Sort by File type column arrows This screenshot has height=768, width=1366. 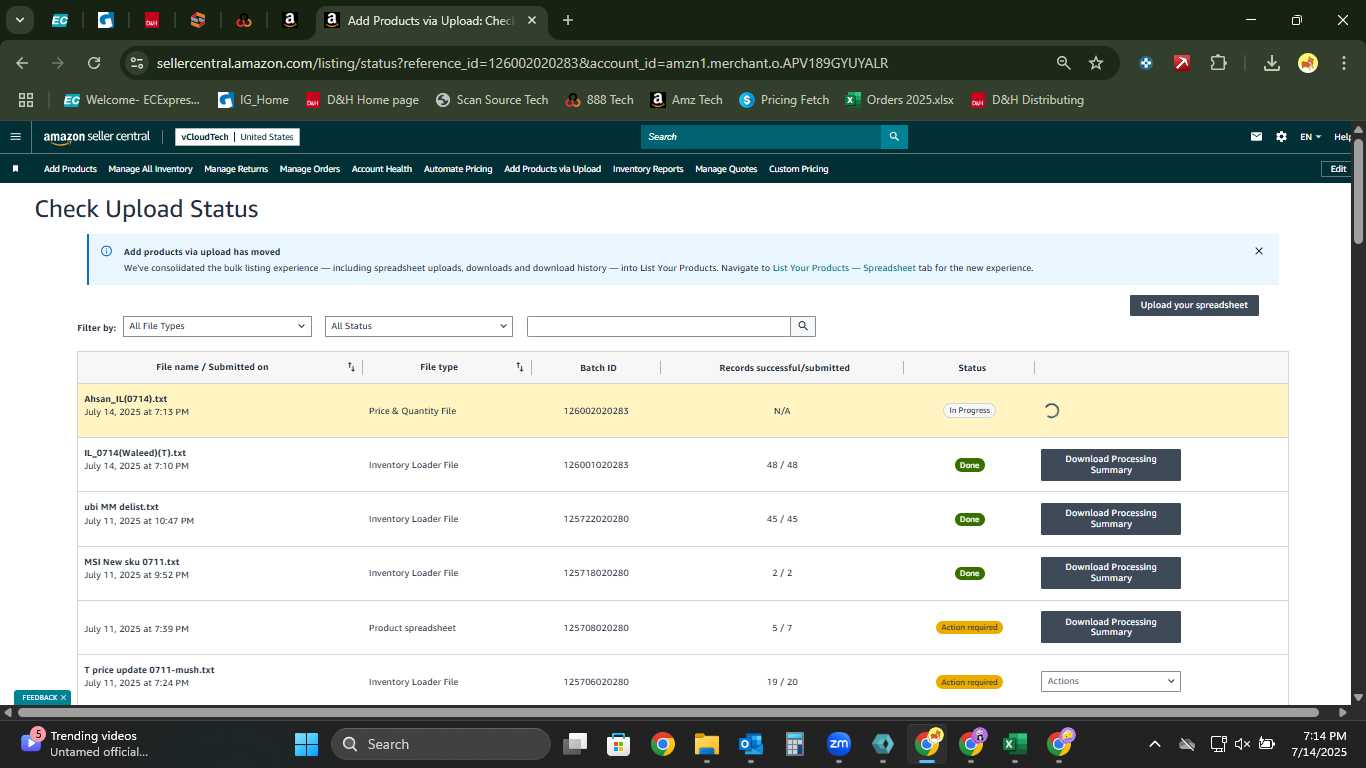(x=520, y=367)
